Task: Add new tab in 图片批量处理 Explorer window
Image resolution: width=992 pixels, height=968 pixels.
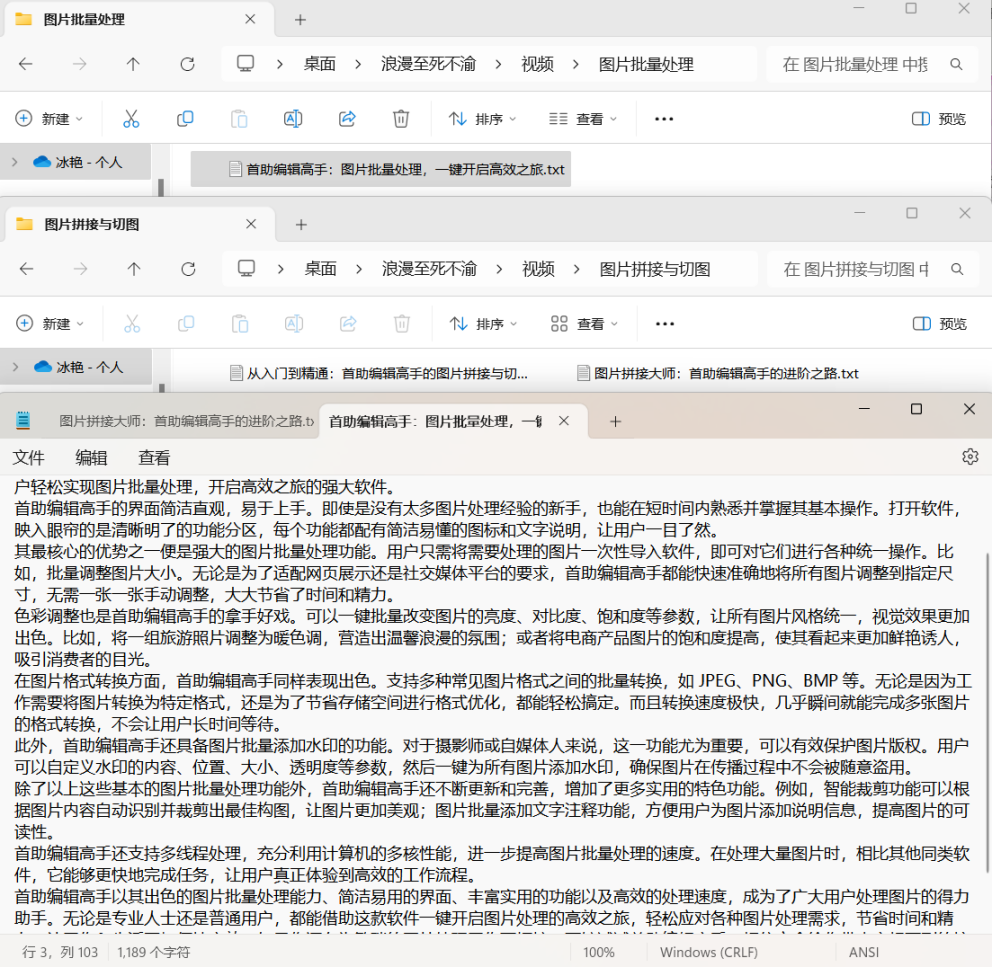Action: pyautogui.click(x=301, y=20)
